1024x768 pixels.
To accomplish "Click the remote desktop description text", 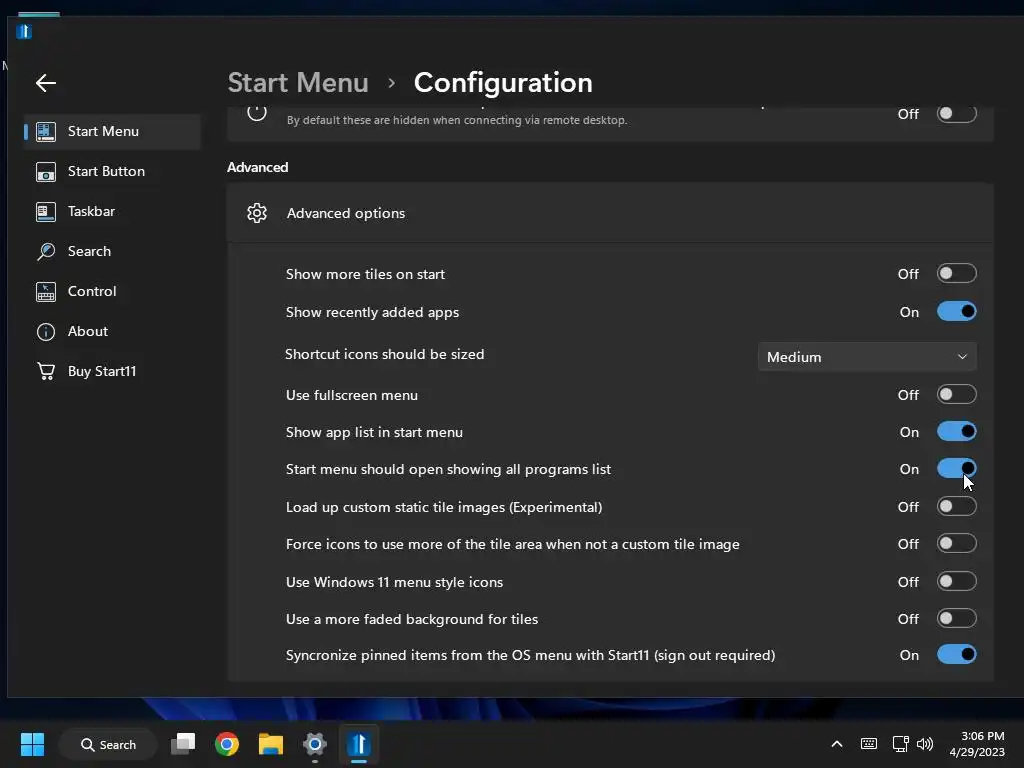I will click(456, 120).
